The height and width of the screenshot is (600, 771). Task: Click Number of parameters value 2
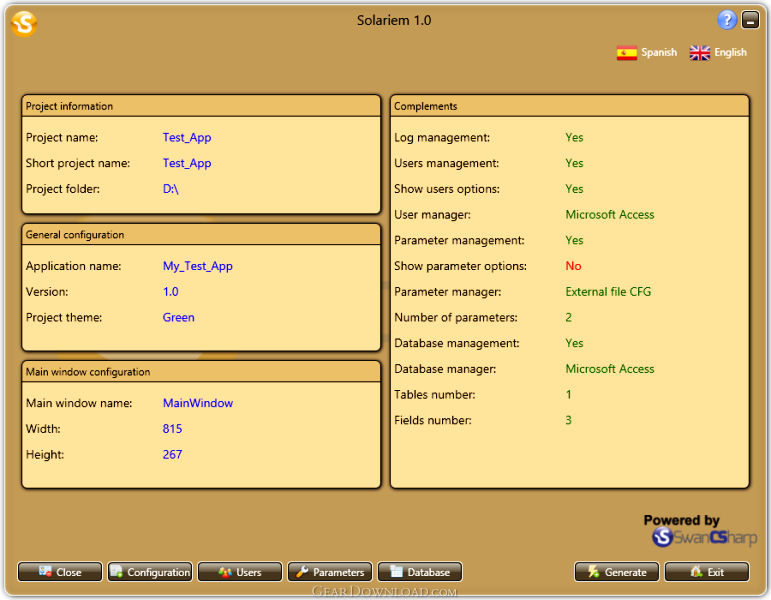pos(568,317)
